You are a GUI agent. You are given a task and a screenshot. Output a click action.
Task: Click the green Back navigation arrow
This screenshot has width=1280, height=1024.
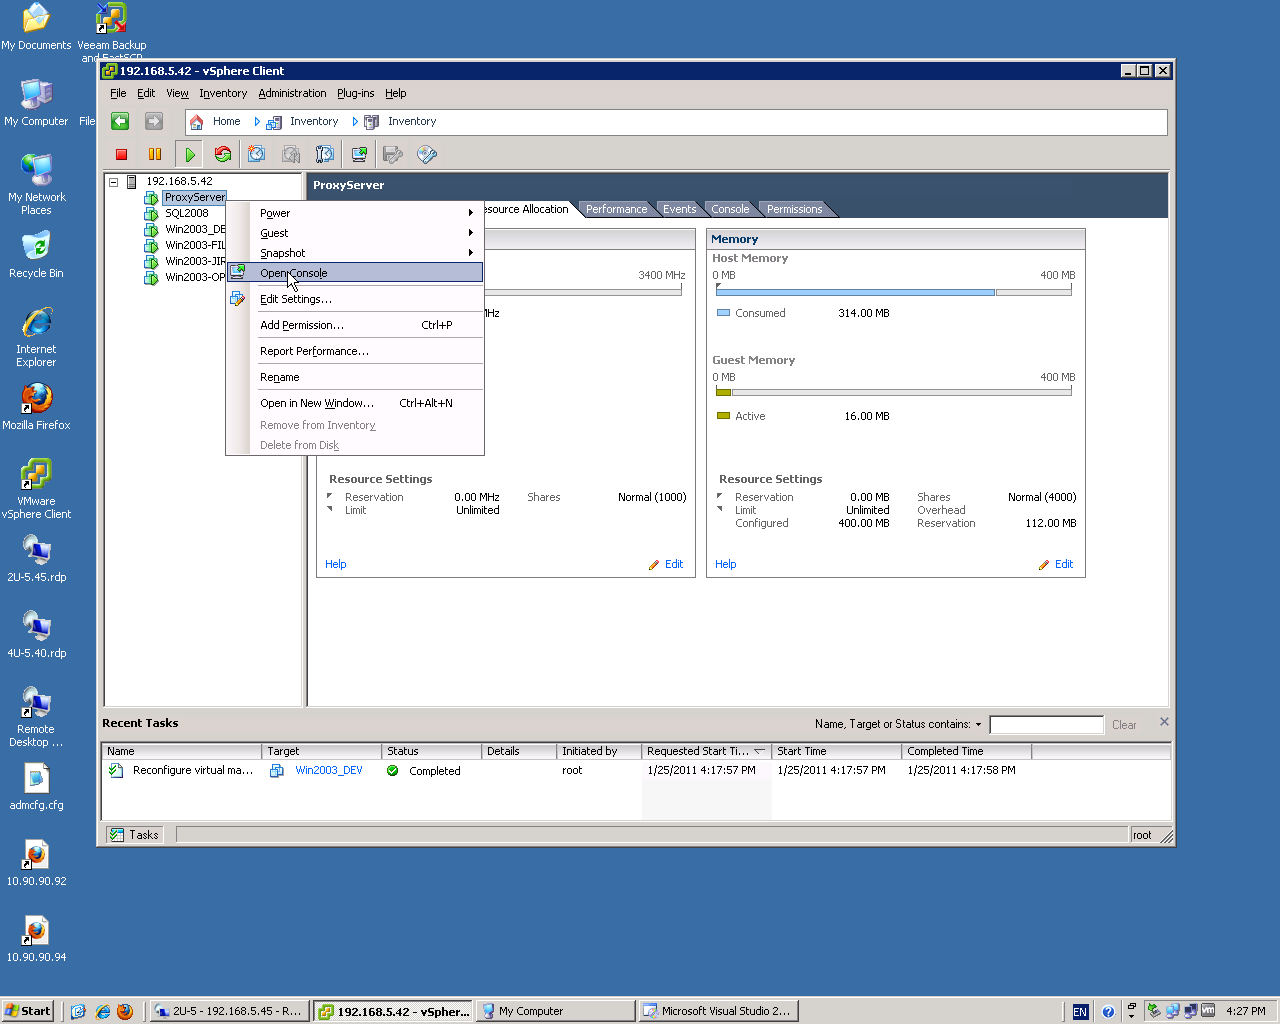pos(120,121)
